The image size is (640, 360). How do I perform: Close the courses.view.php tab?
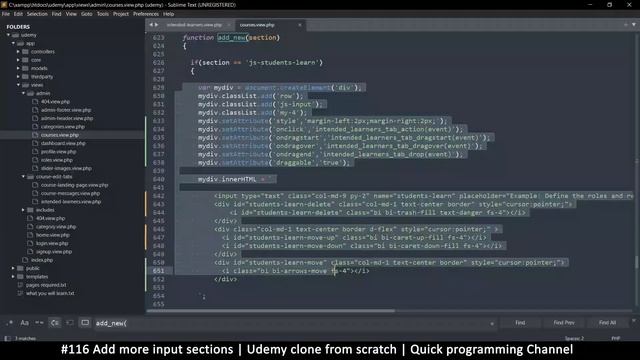pos(300,25)
